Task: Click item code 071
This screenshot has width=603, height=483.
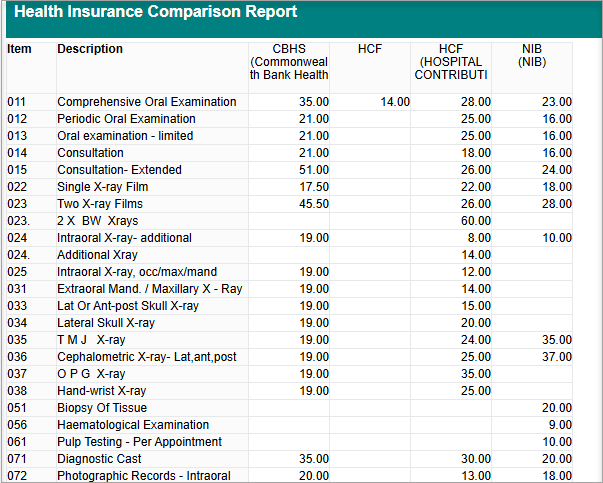Action: pos(17,459)
